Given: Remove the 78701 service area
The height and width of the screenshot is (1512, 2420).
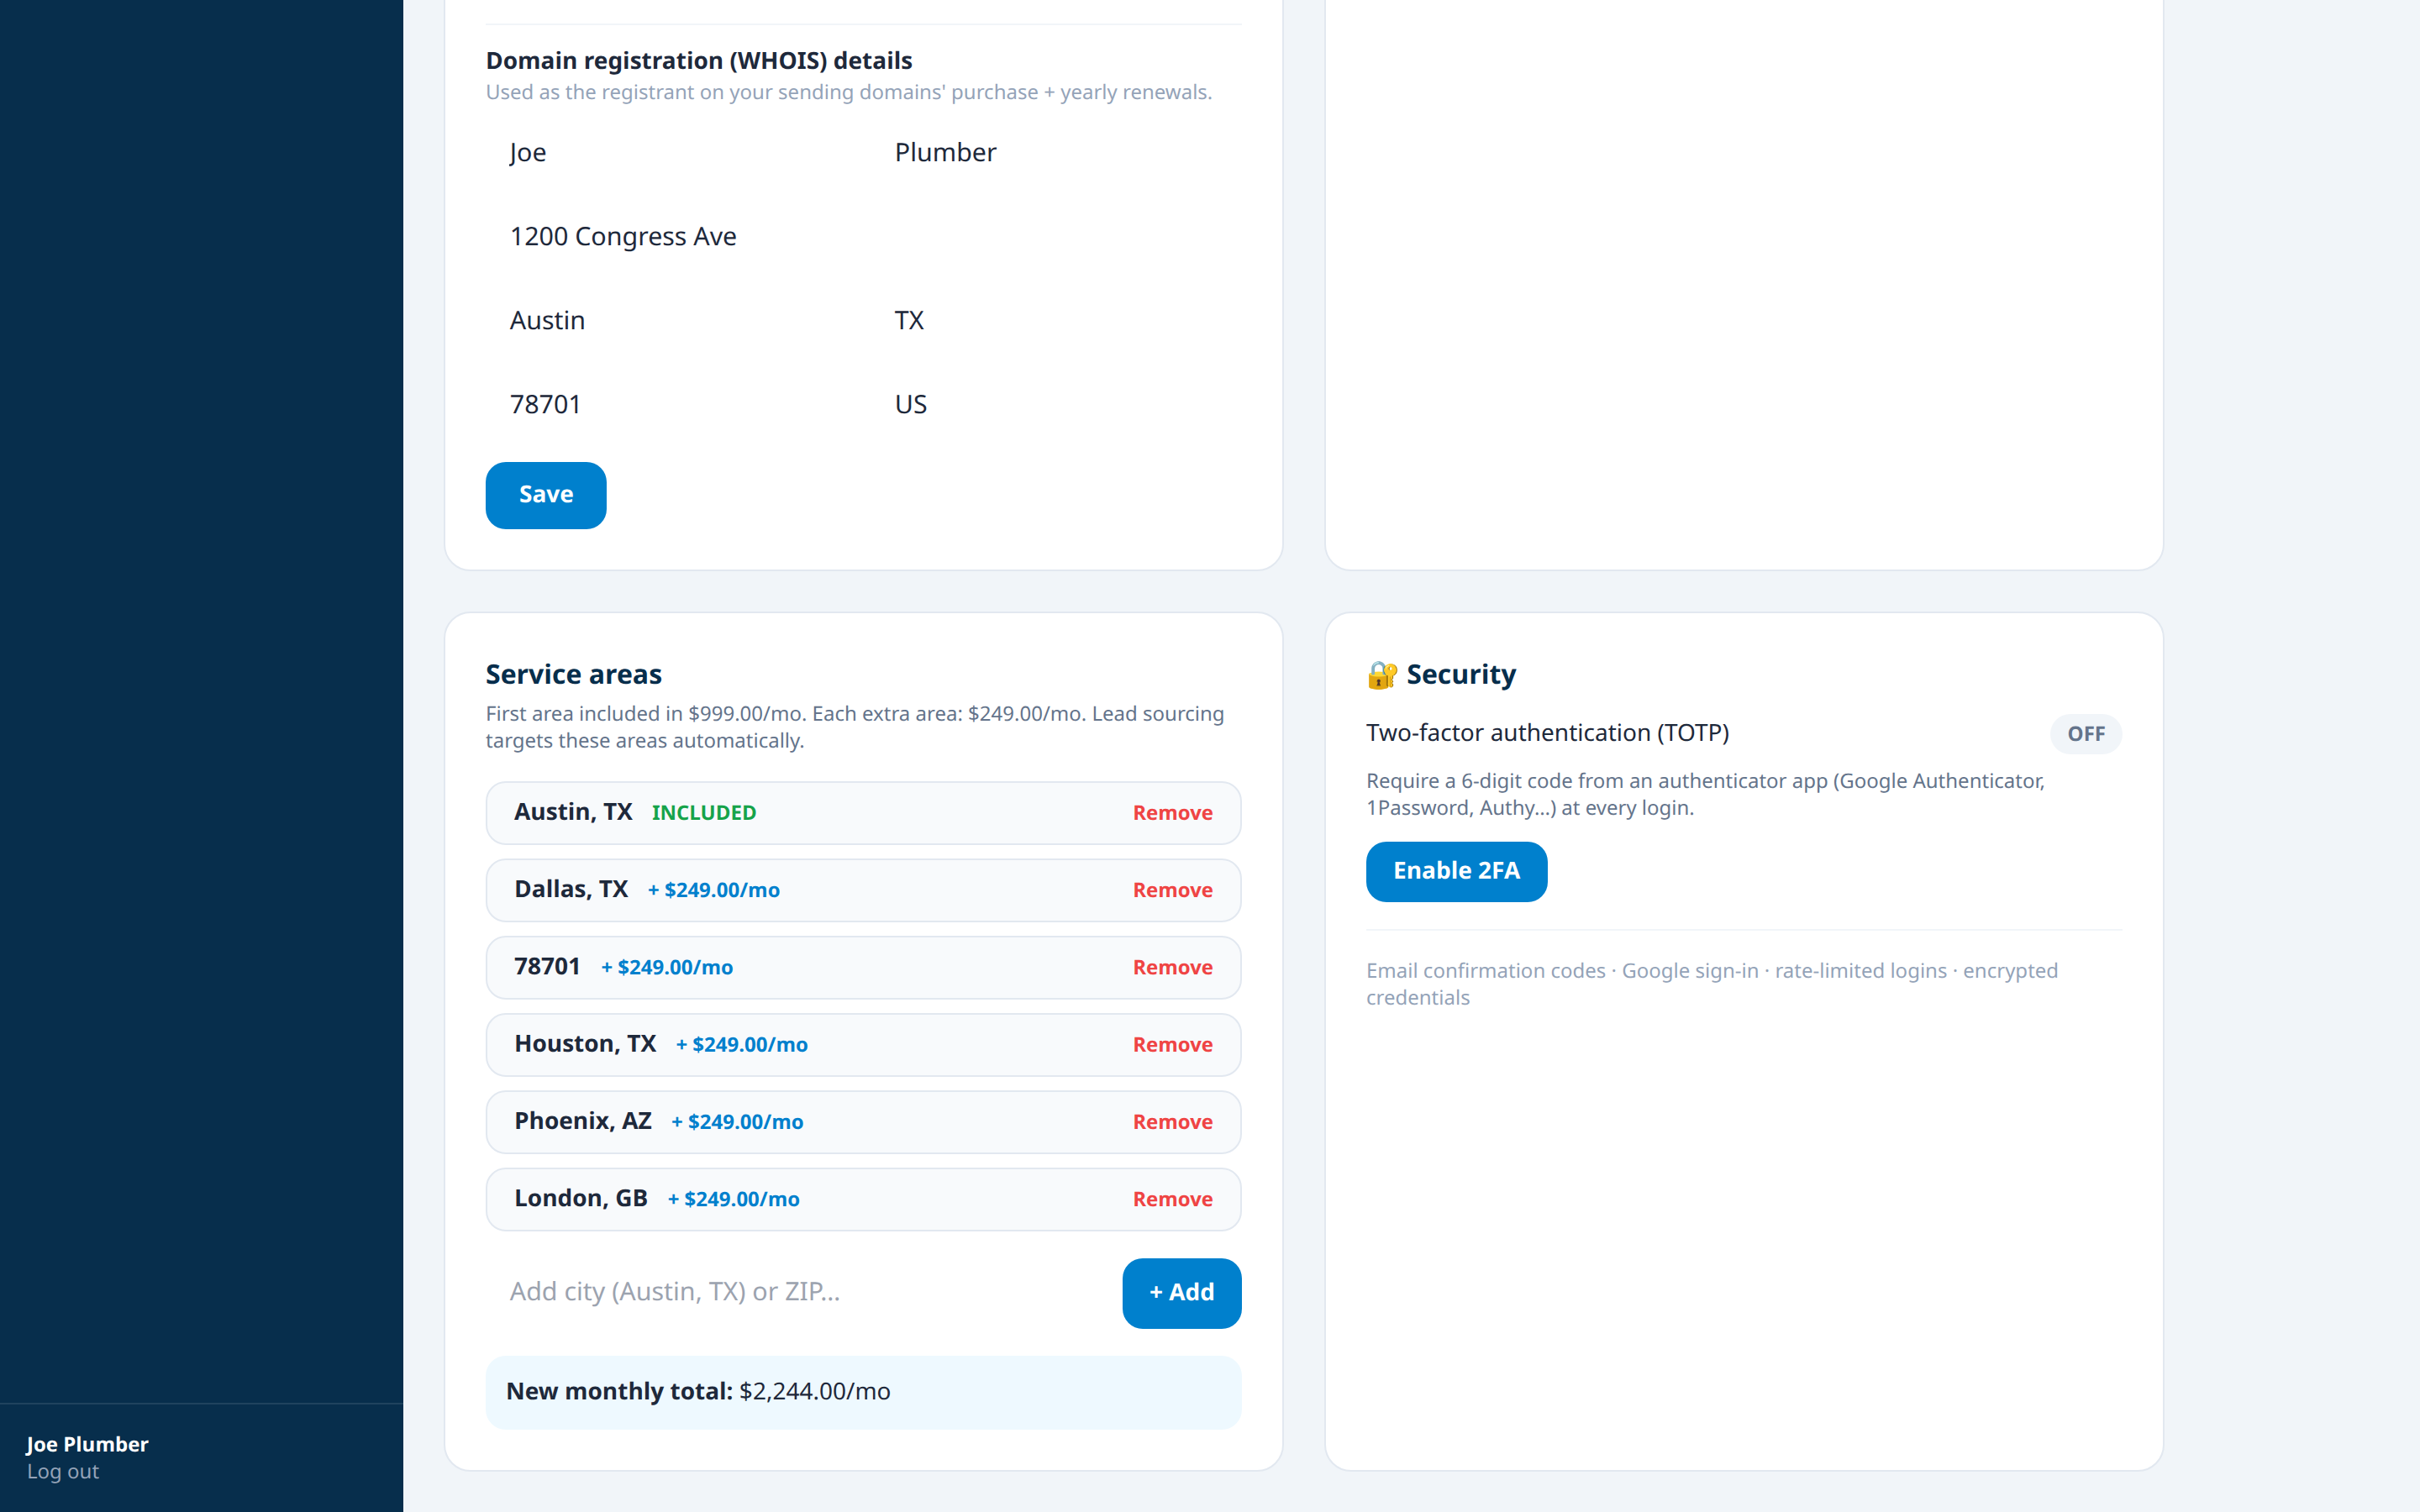Looking at the screenshot, I should click(1172, 967).
